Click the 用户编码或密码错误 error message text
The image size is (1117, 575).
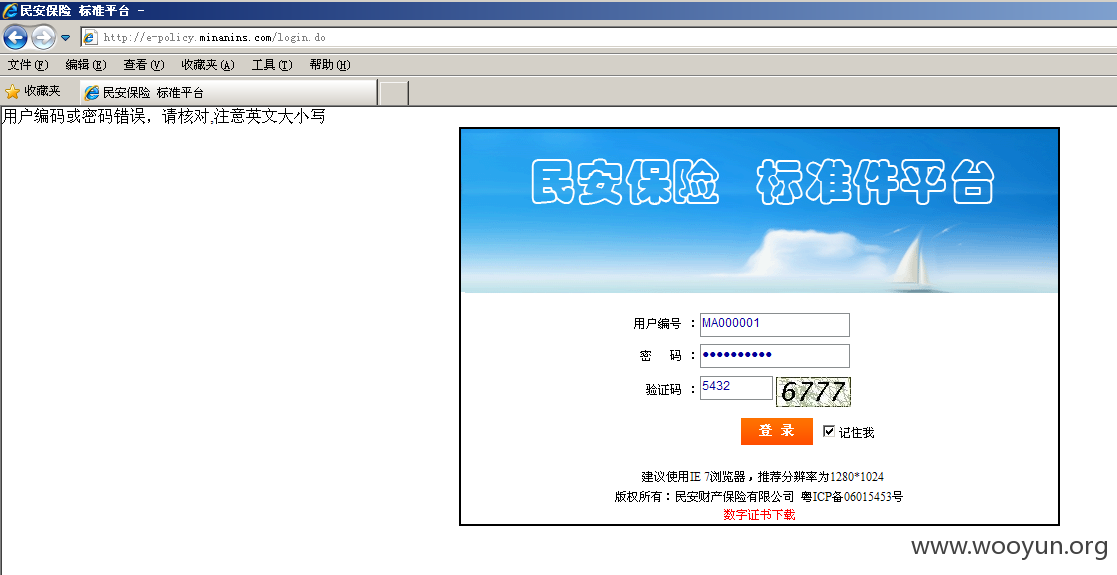pyautogui.click(x=163, y=116)
